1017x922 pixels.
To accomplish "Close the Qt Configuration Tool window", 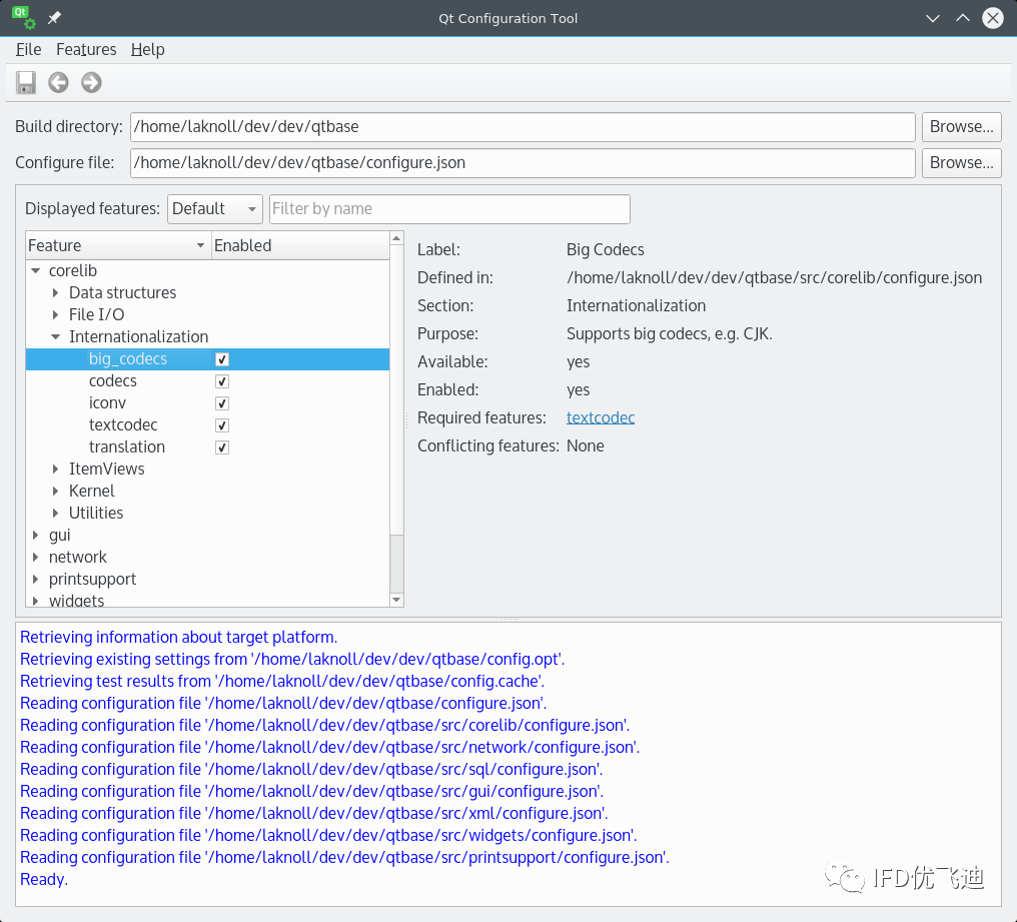I will coord(992,18).
